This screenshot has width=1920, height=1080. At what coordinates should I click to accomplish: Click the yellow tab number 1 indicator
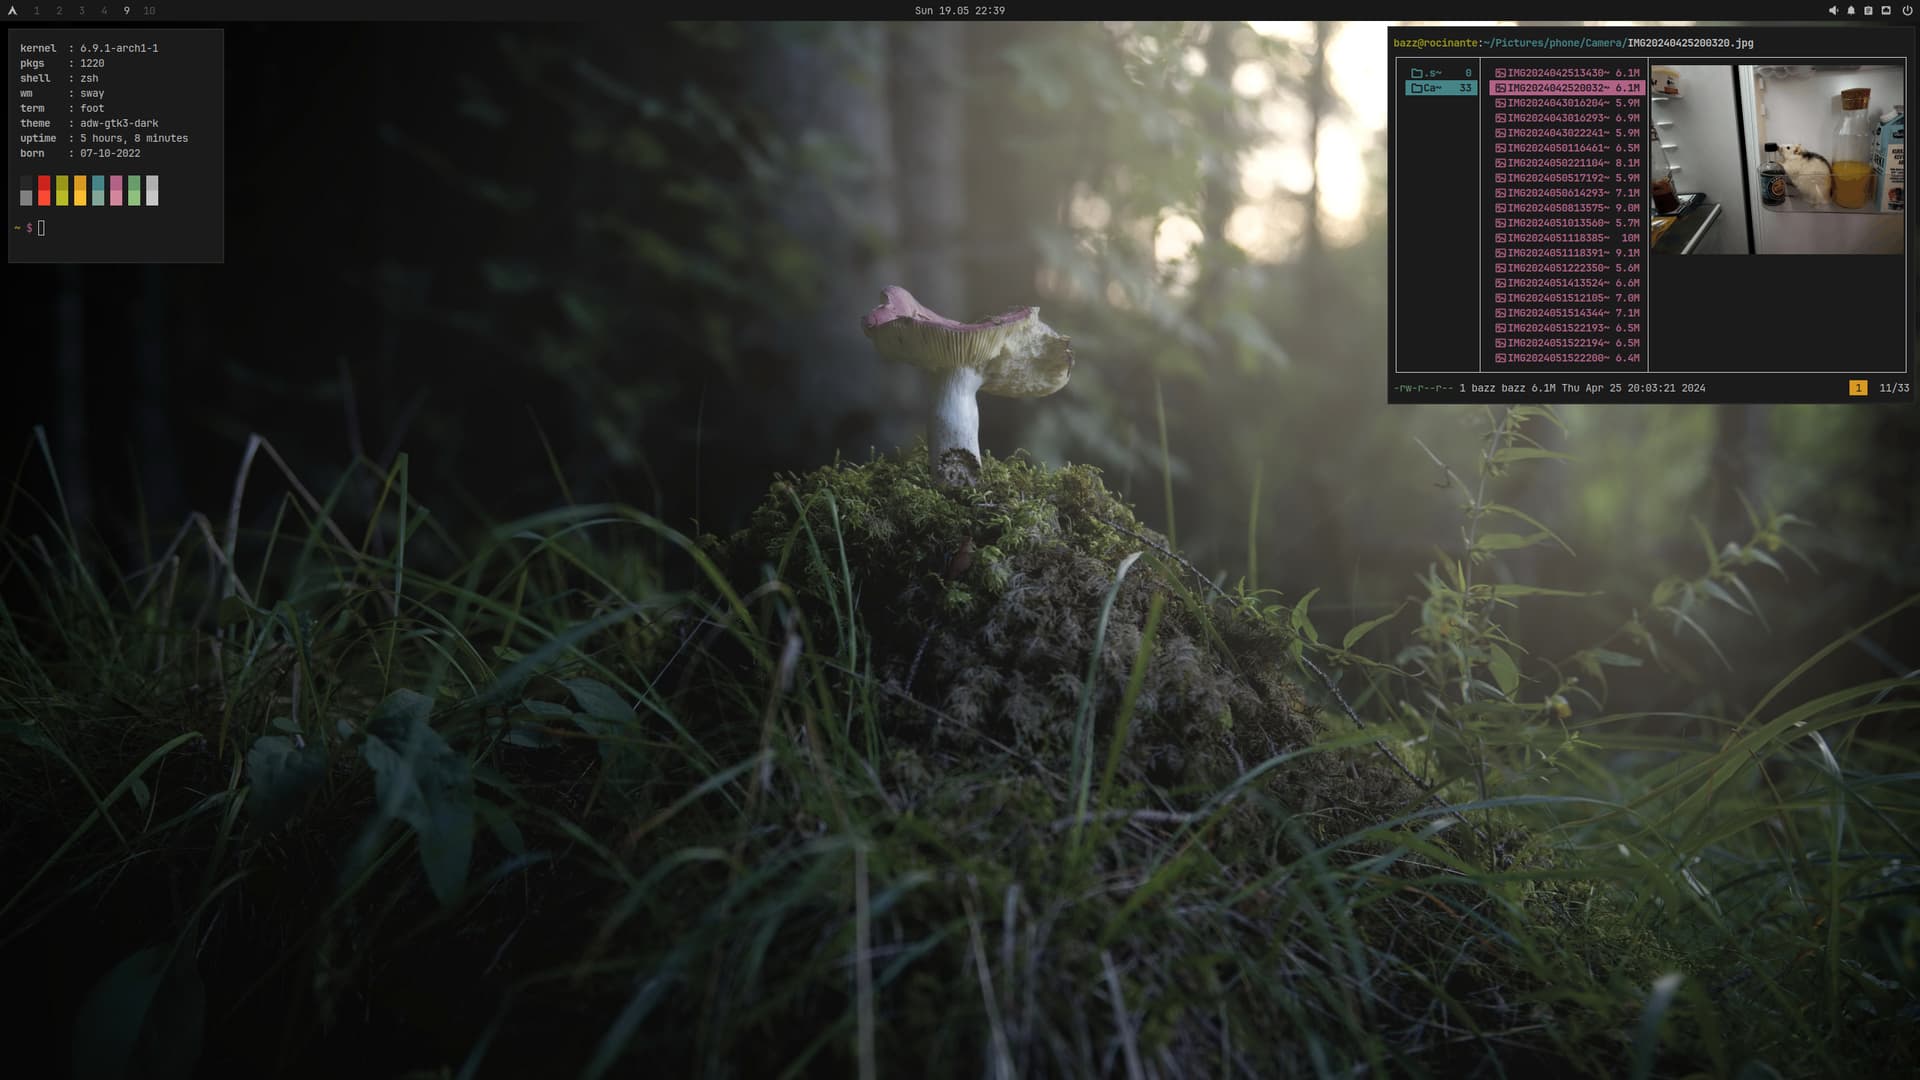(1858, 388)
